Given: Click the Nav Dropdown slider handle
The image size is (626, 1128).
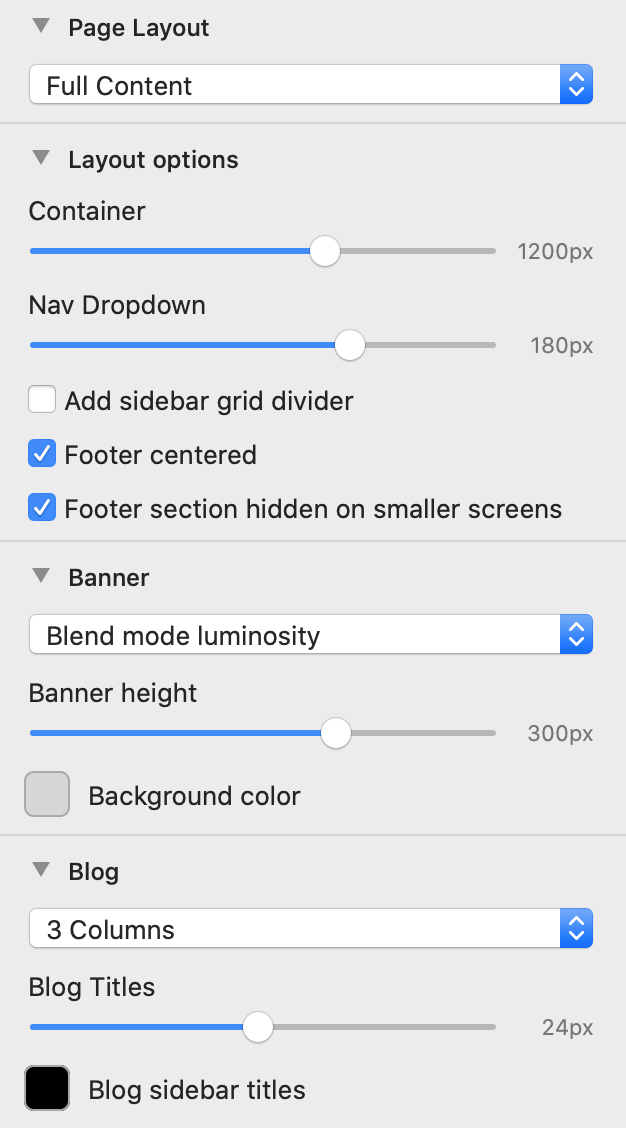Looking at the screenshot, I should [349, 345].
